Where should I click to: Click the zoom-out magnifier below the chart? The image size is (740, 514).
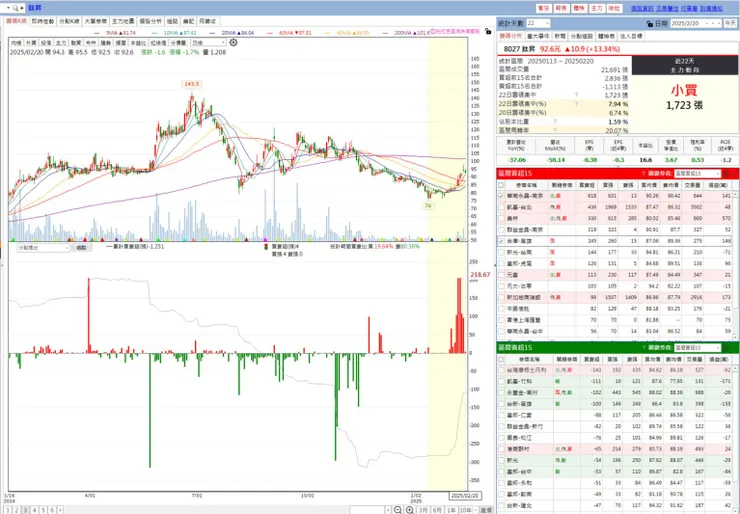click(x=398, y=510)
